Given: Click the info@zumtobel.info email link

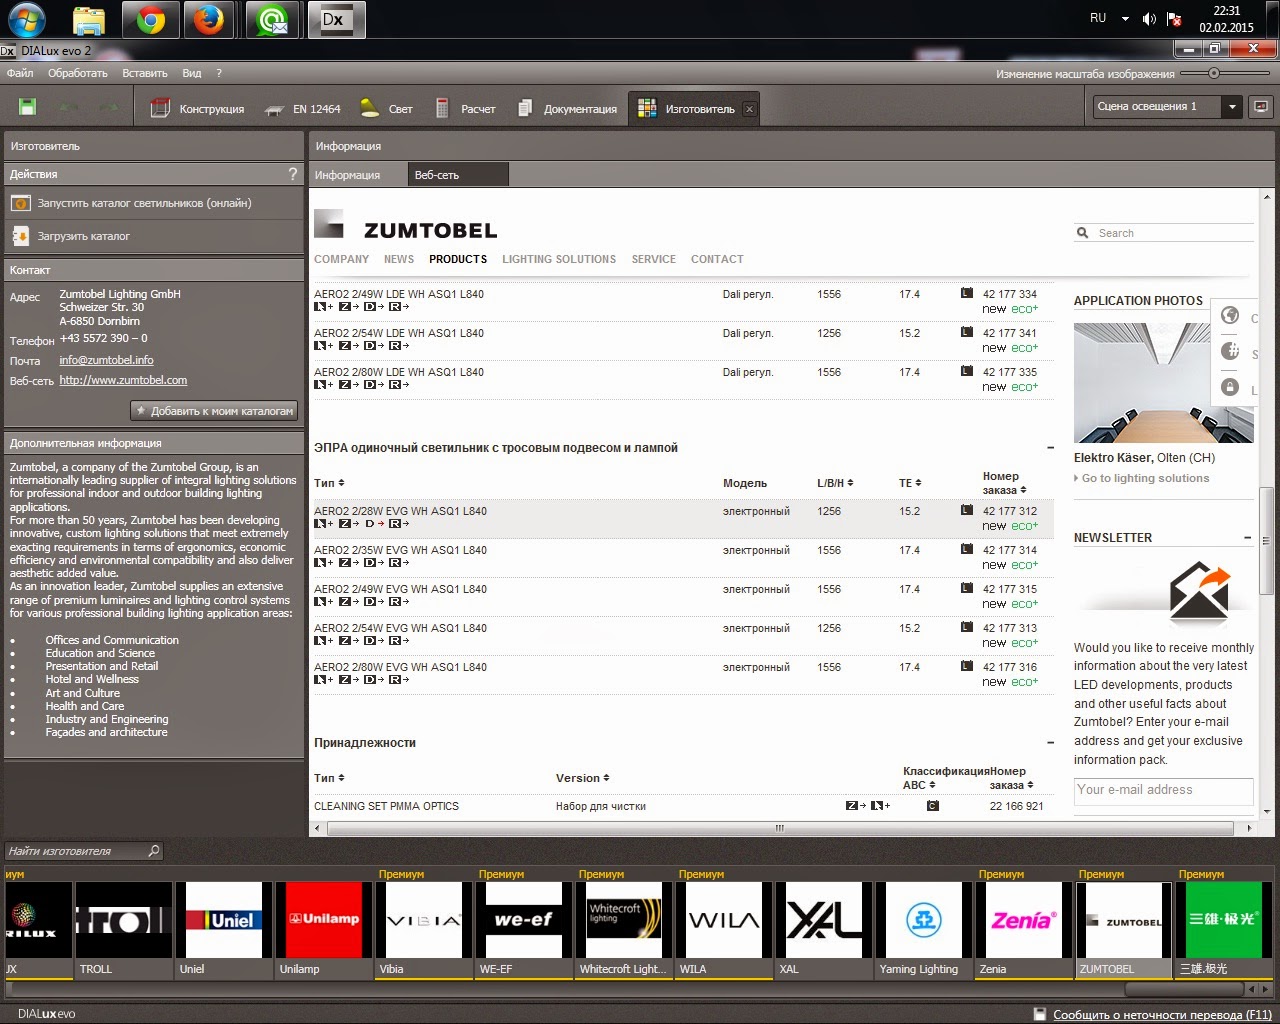Looking at the screenshot, I should pyautogui.click(x=106, y=360).
